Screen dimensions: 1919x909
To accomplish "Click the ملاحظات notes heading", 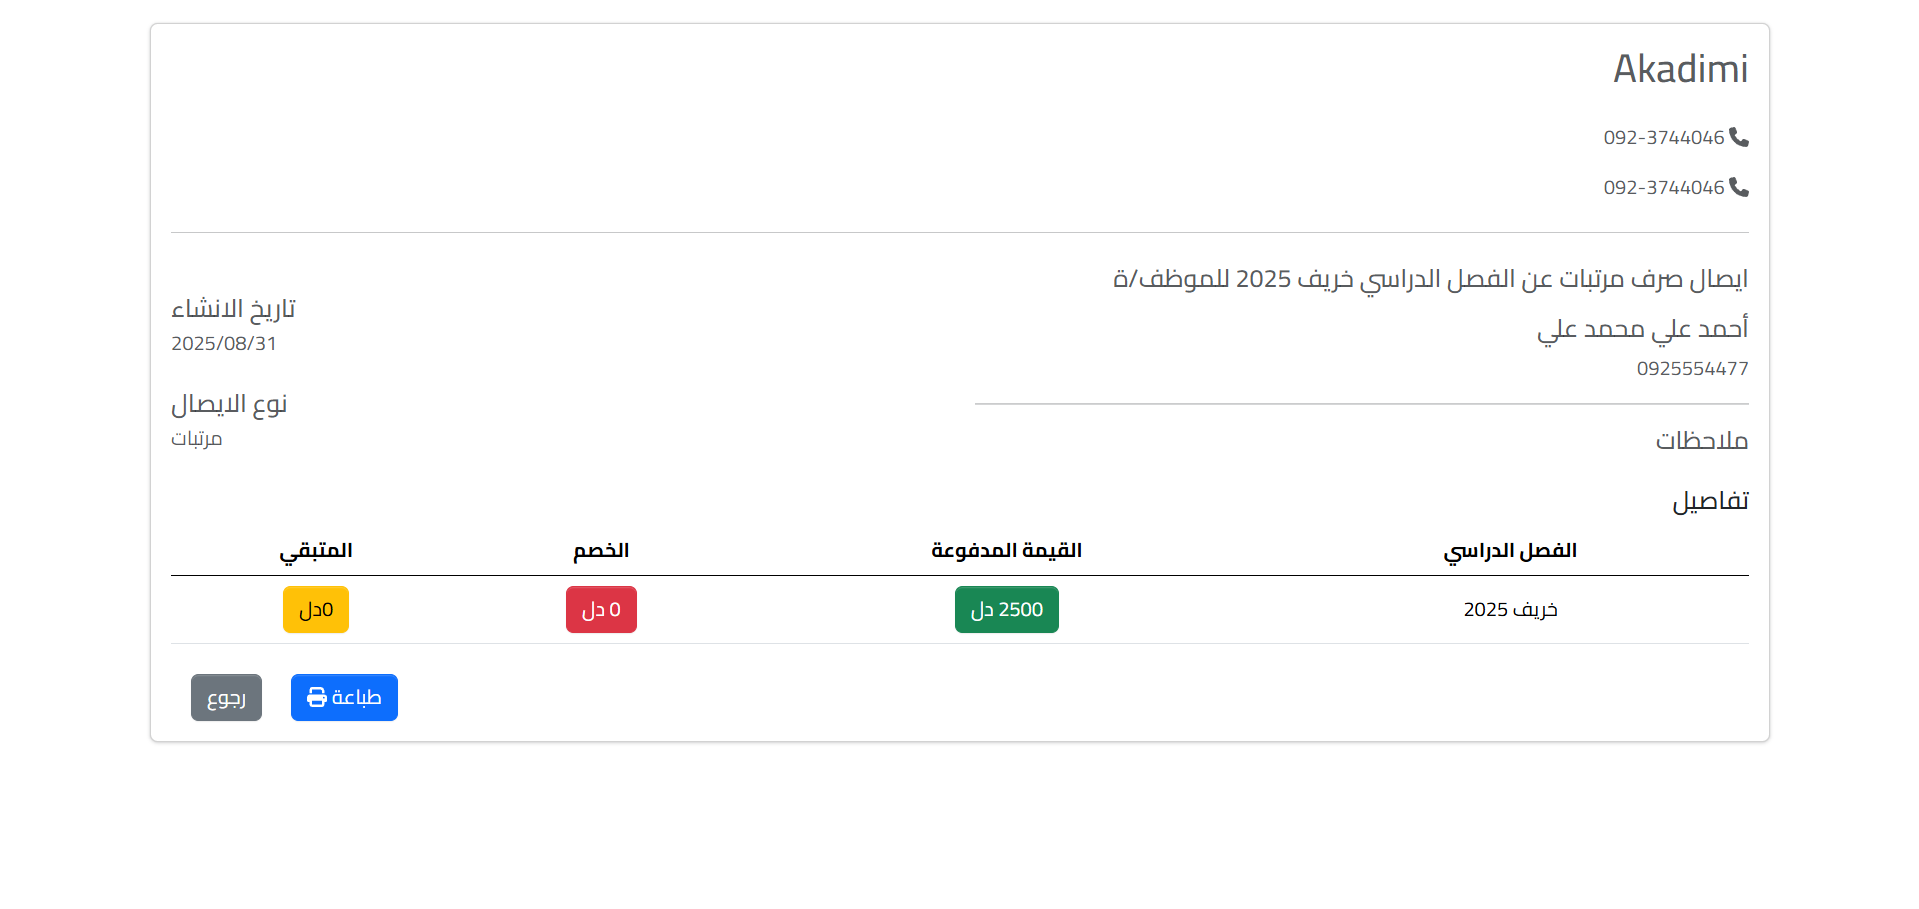I will pyautogui.click(x=1701, y=441).
